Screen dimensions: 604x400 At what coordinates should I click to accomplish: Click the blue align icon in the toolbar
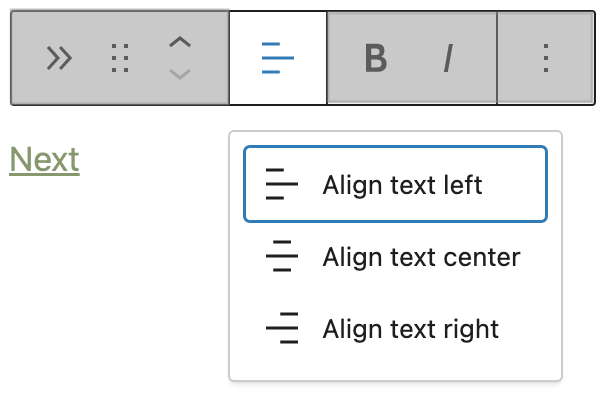coord(278,58)
